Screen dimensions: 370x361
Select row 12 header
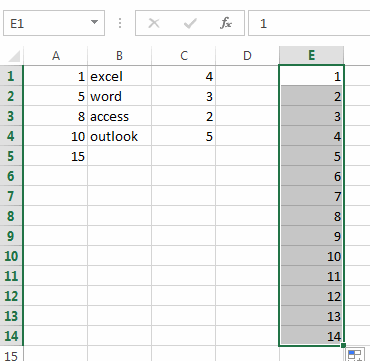11,296
